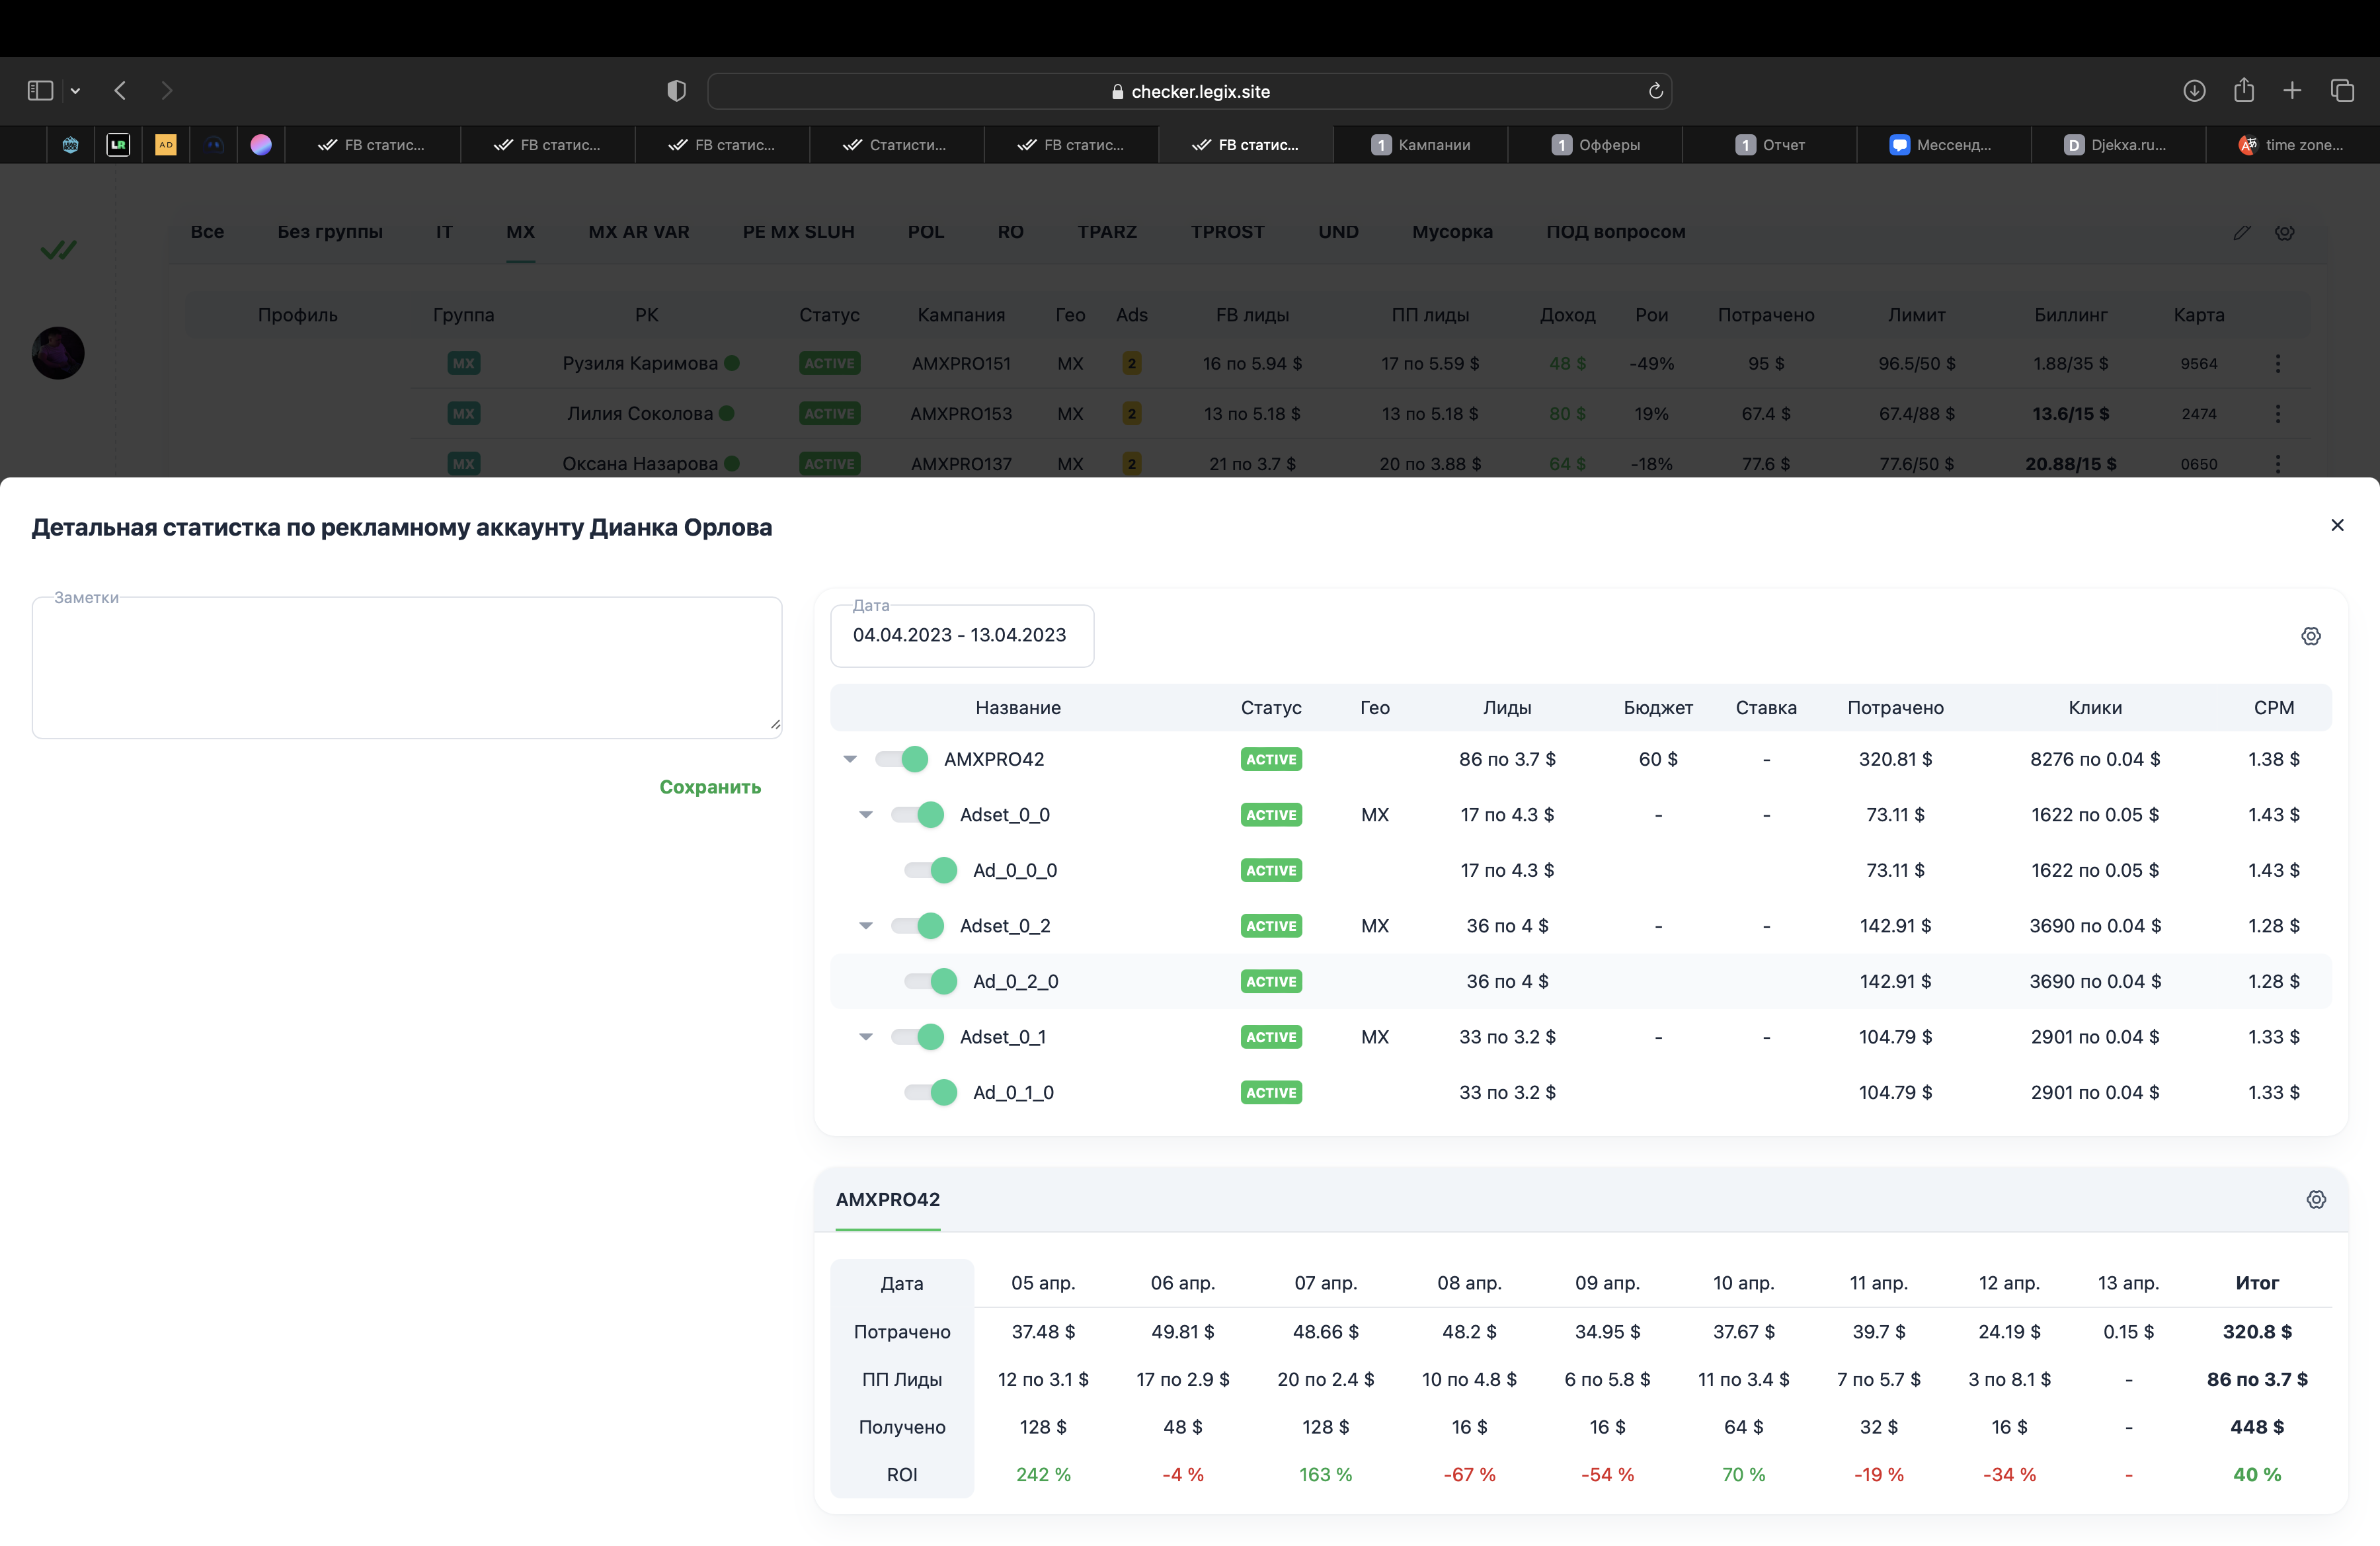2380x1546 pixels.
Task: Open the date range field 04.04.2023 - 13.04.2023
Action: tap(962, 635)
